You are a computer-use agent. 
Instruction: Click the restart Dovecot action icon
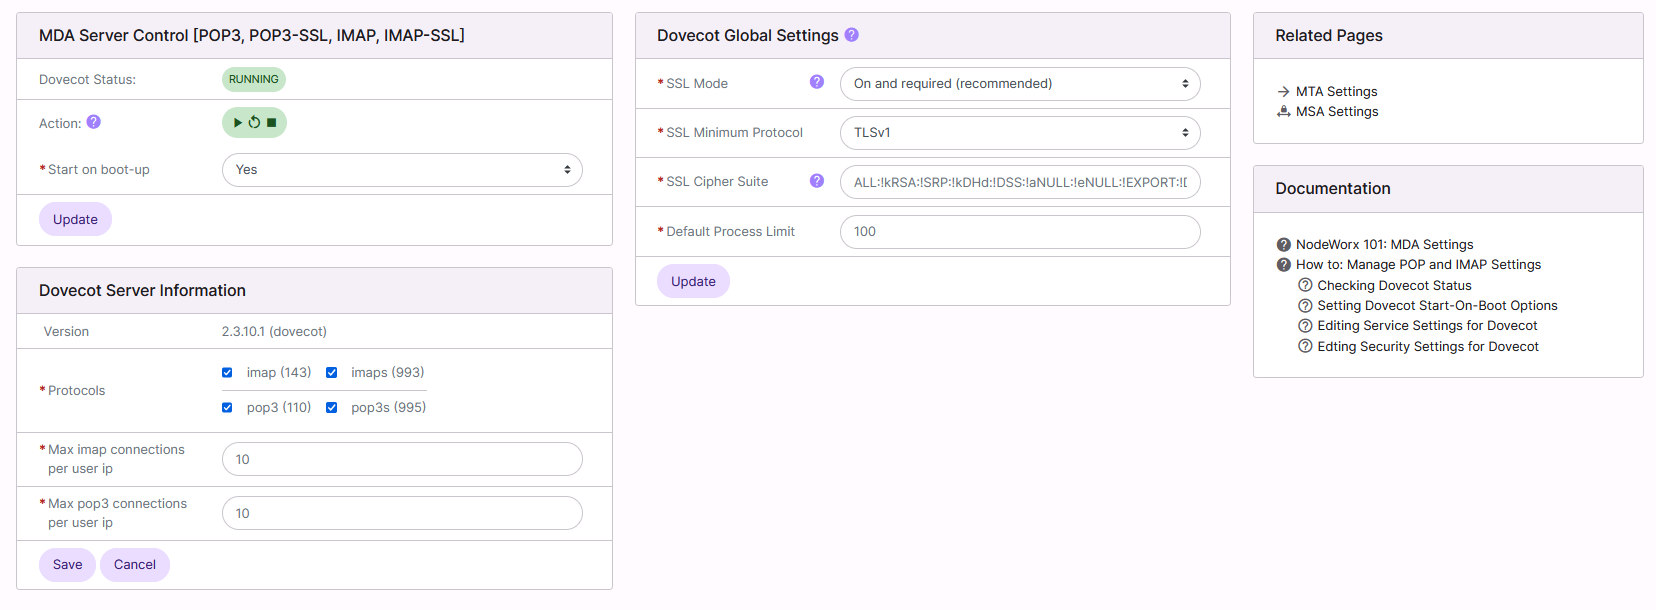254,123
